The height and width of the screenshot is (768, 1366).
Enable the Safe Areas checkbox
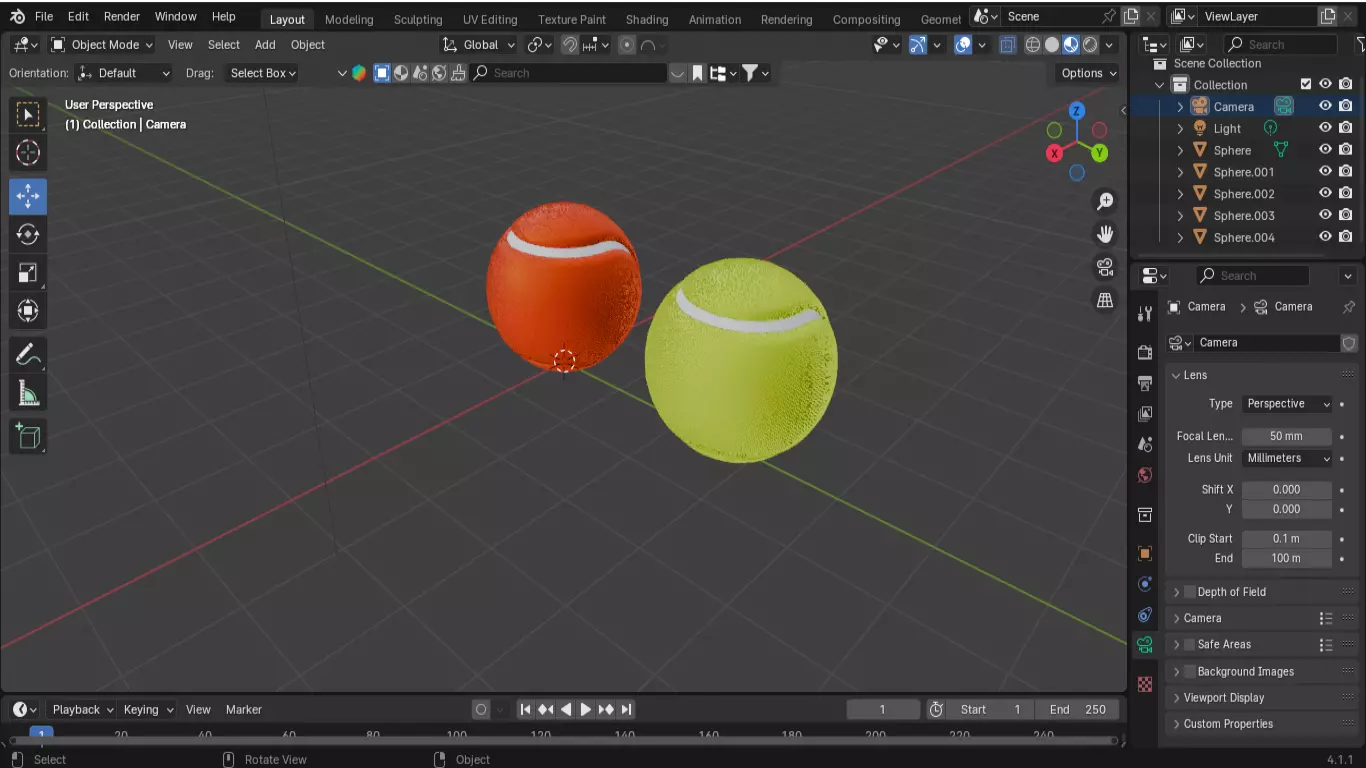[x=1190, y=645]
